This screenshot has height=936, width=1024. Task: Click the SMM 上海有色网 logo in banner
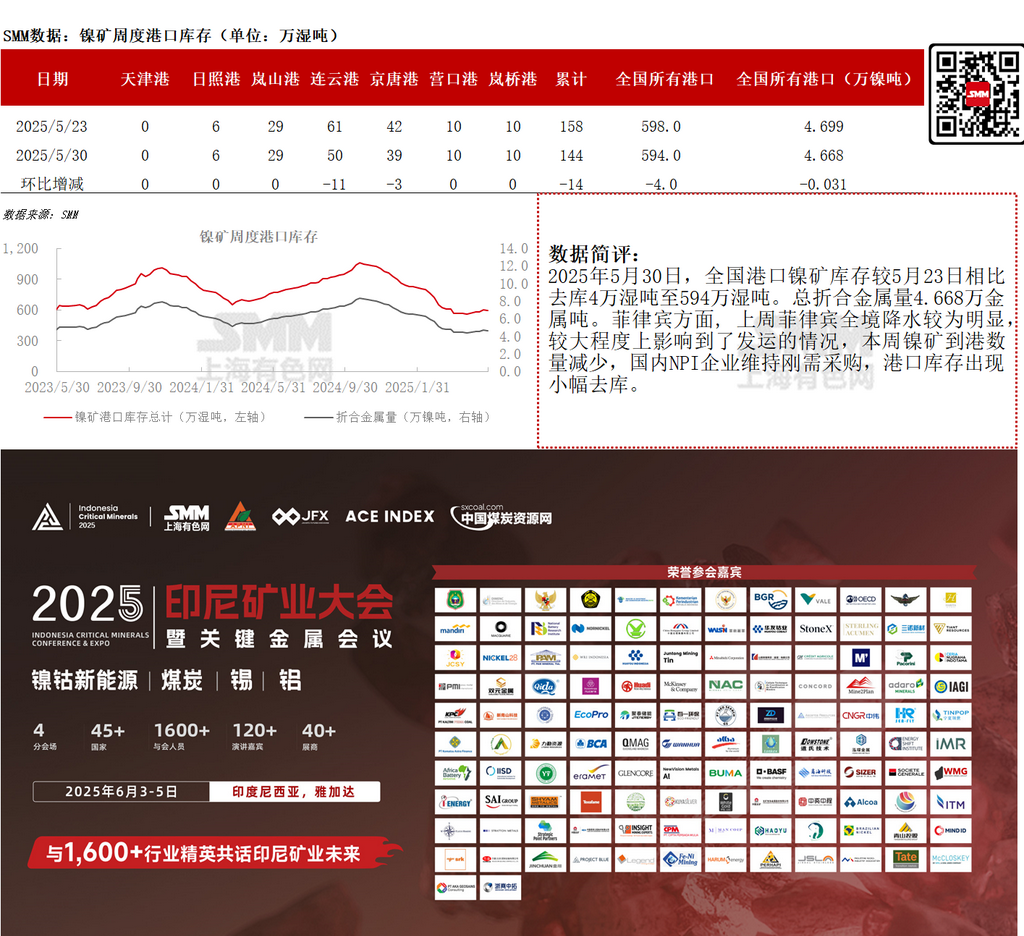(x=187, y=517)
